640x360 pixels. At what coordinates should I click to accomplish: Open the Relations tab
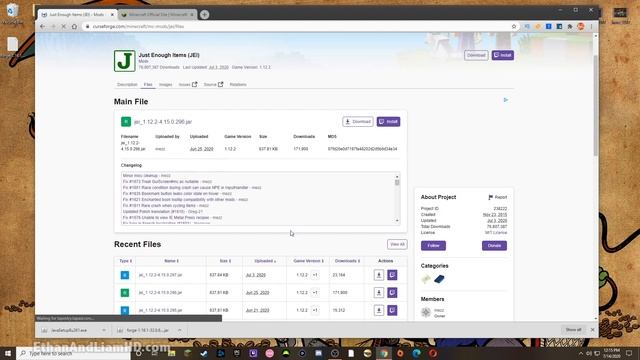[x=238, y=84]
